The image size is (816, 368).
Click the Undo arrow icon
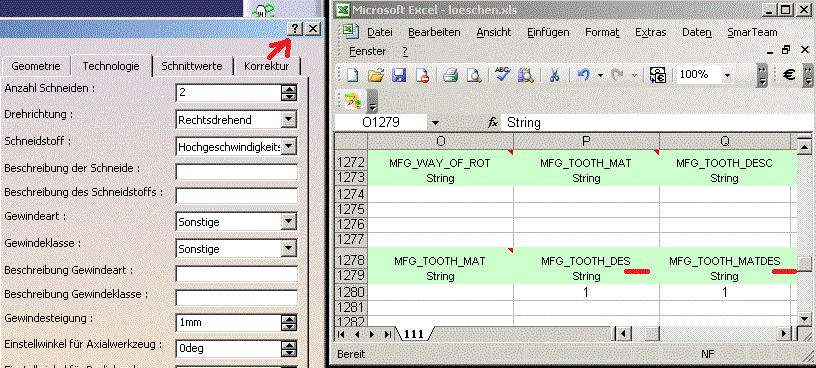click(x=583, y=75)
